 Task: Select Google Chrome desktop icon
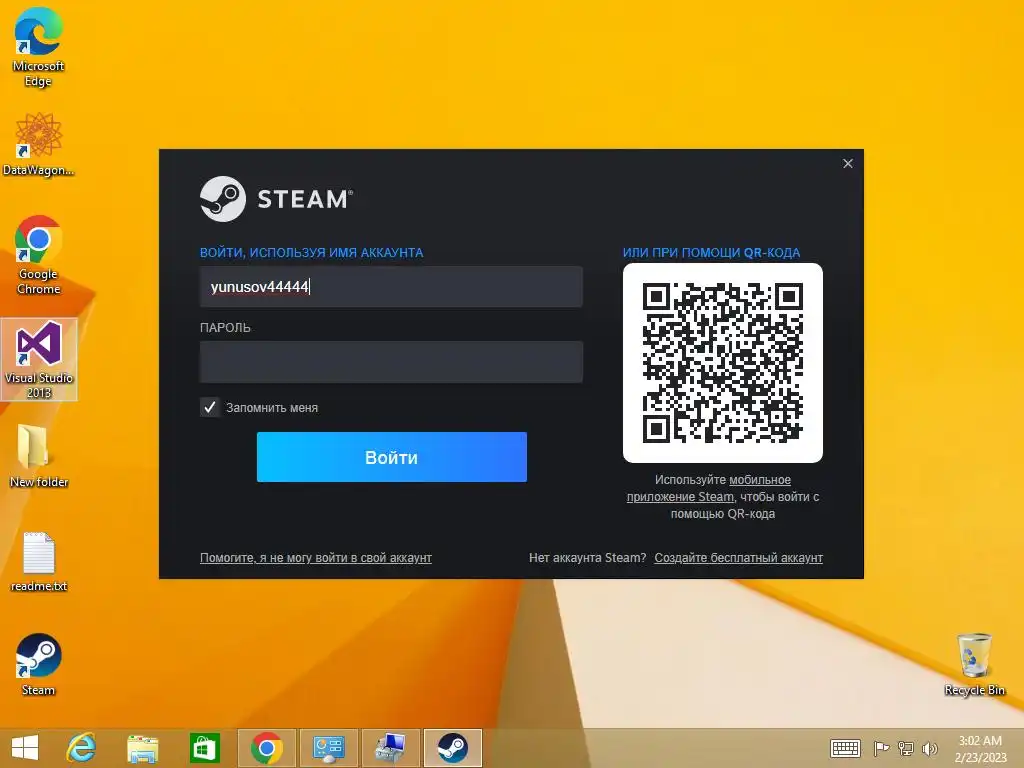39,255
